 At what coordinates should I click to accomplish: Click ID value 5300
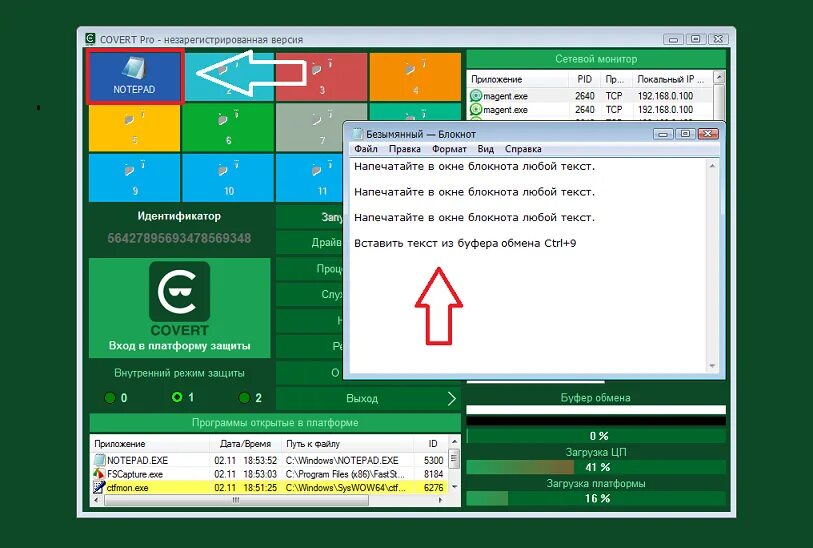[433, 460]
